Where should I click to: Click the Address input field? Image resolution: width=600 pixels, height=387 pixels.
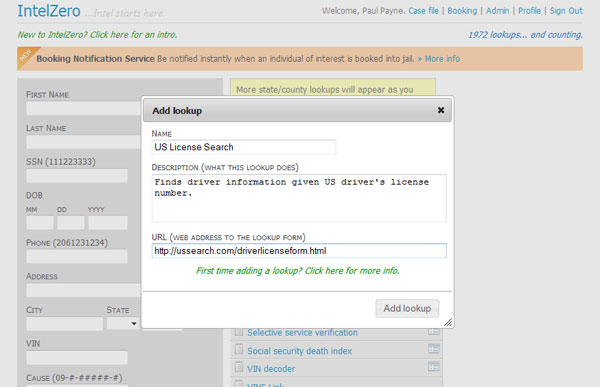tap(83, 290)
